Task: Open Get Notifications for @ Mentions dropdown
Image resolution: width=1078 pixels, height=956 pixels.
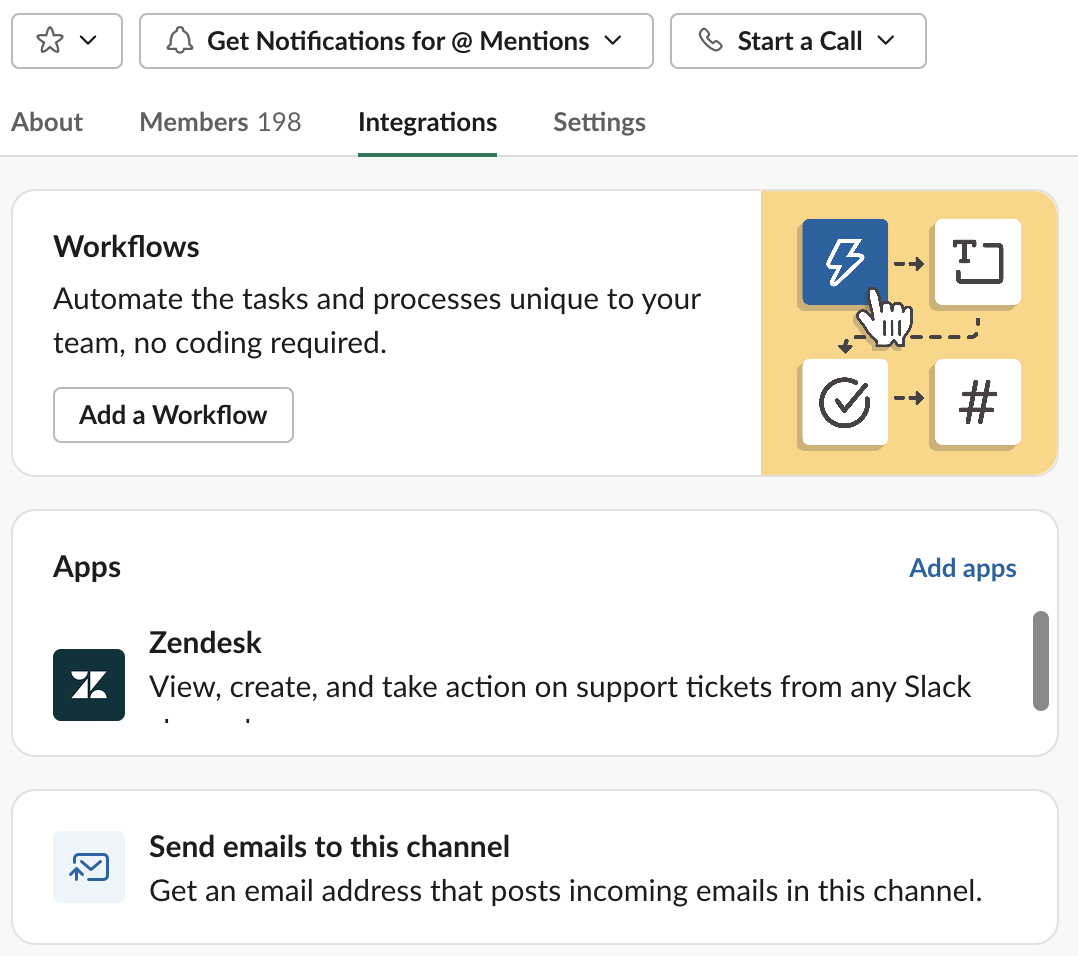Action: click(396, 41)
